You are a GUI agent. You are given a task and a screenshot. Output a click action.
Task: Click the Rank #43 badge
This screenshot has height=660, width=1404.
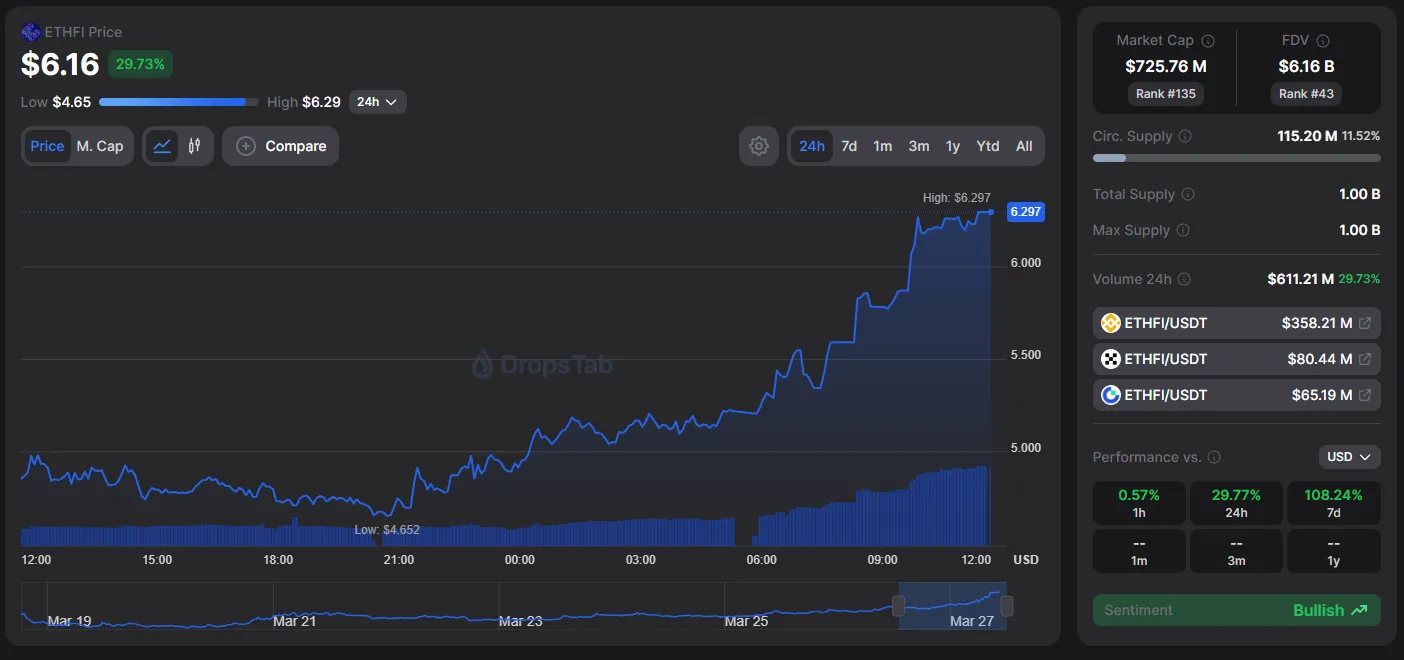[x=1306, y=93]
